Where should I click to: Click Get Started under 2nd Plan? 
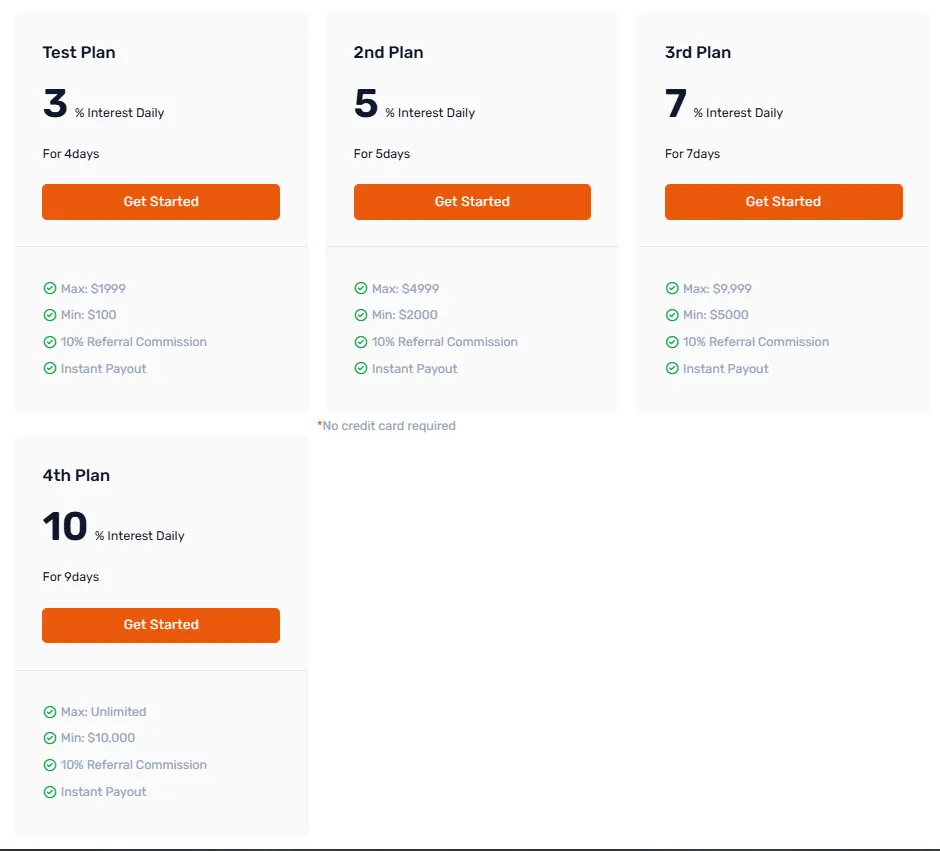472,202
